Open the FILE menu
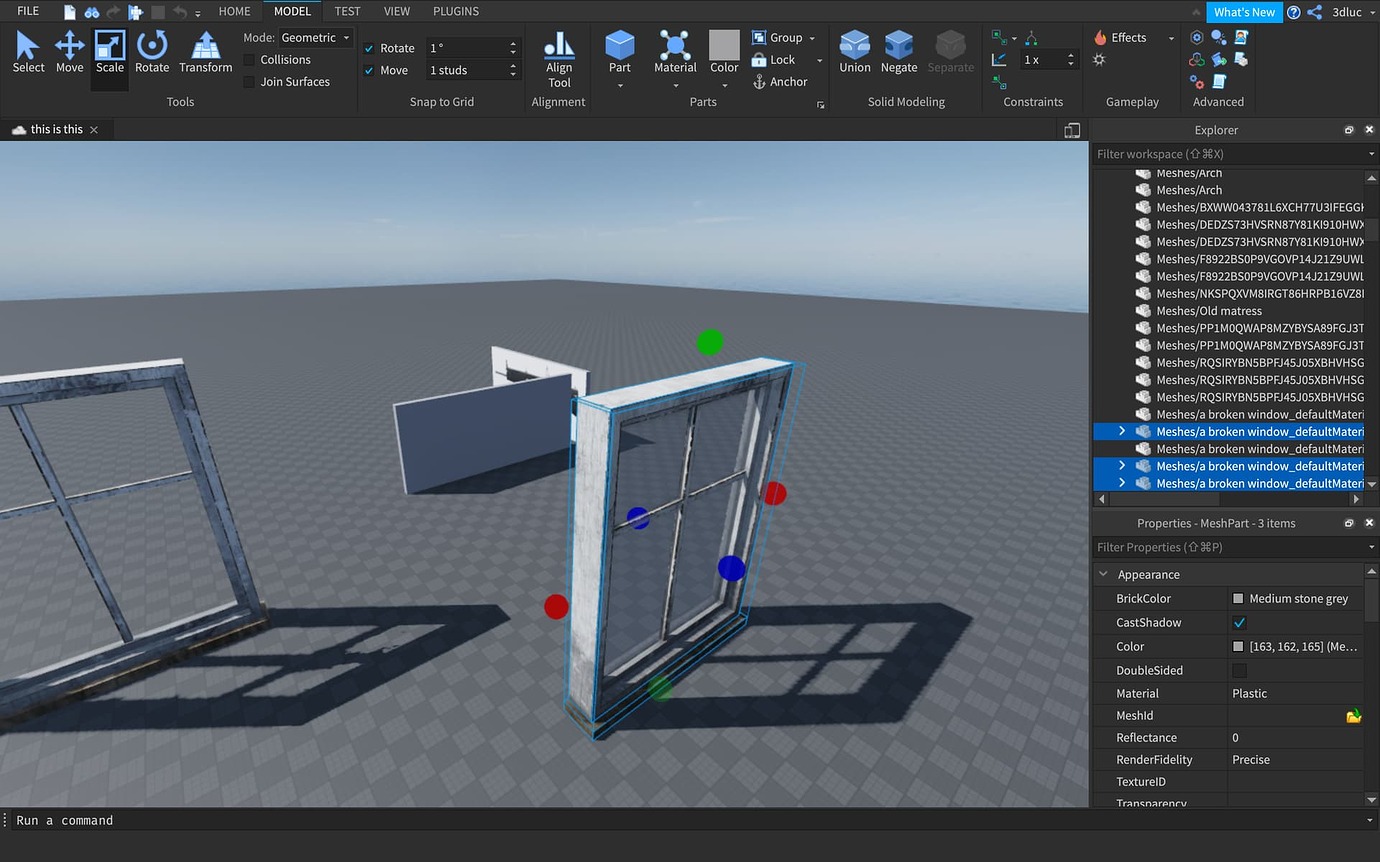 (26, 11)
